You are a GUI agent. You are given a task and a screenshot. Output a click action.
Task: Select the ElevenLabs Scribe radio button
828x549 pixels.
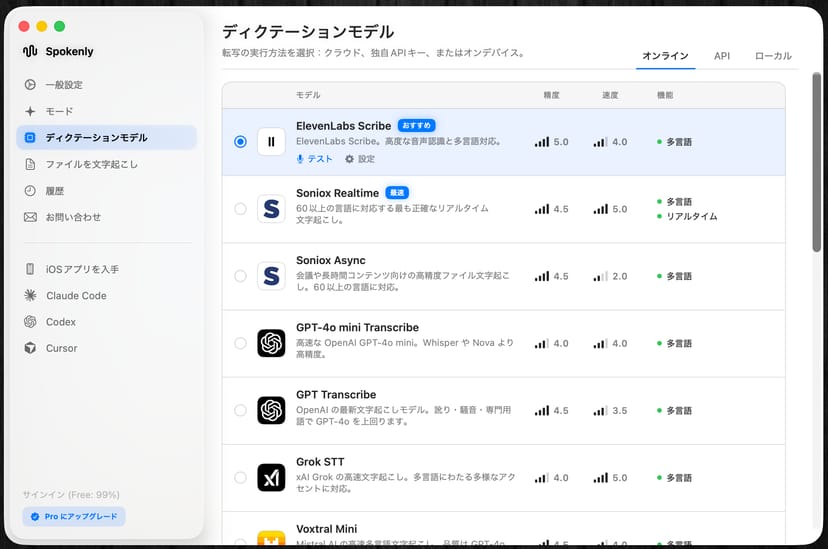pyautogui.click(x=240, y=141)
